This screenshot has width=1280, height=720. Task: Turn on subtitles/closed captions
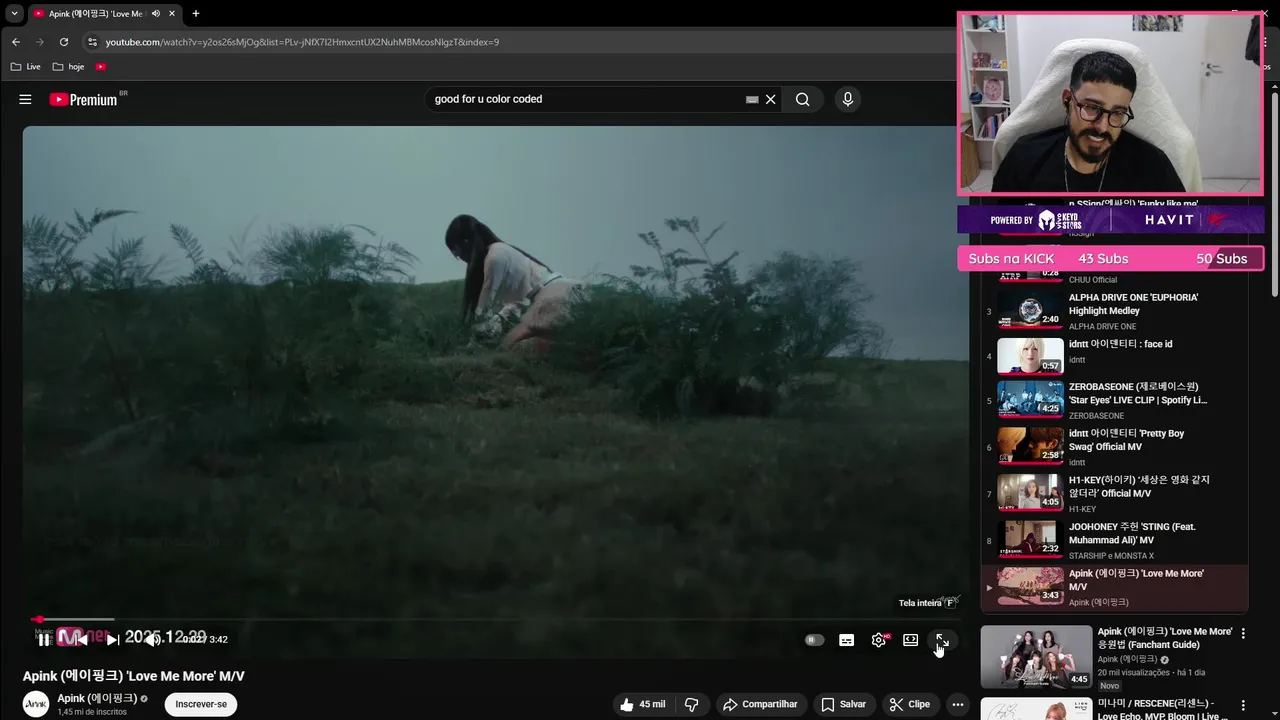point(847,640)
